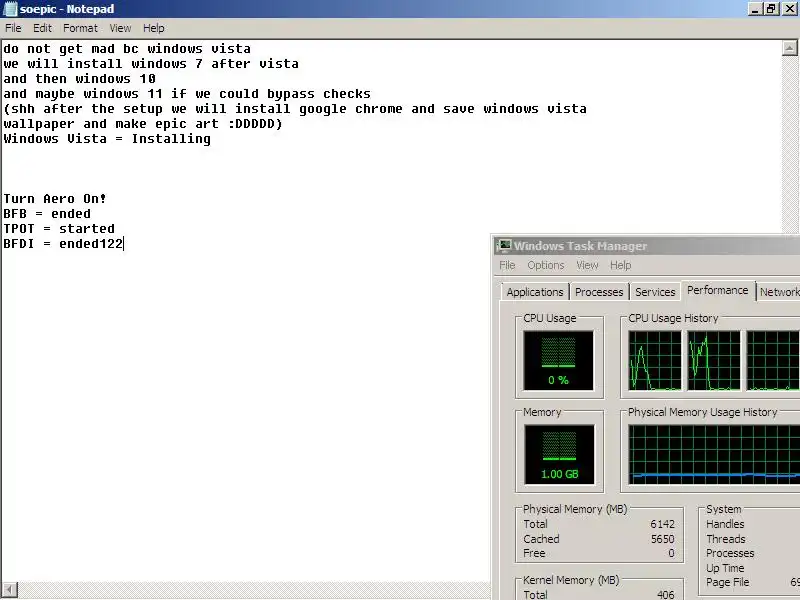This screenshot has width=800, height=600.
Task: Open the Task Manager Options menu
Action: pos(546,265)
